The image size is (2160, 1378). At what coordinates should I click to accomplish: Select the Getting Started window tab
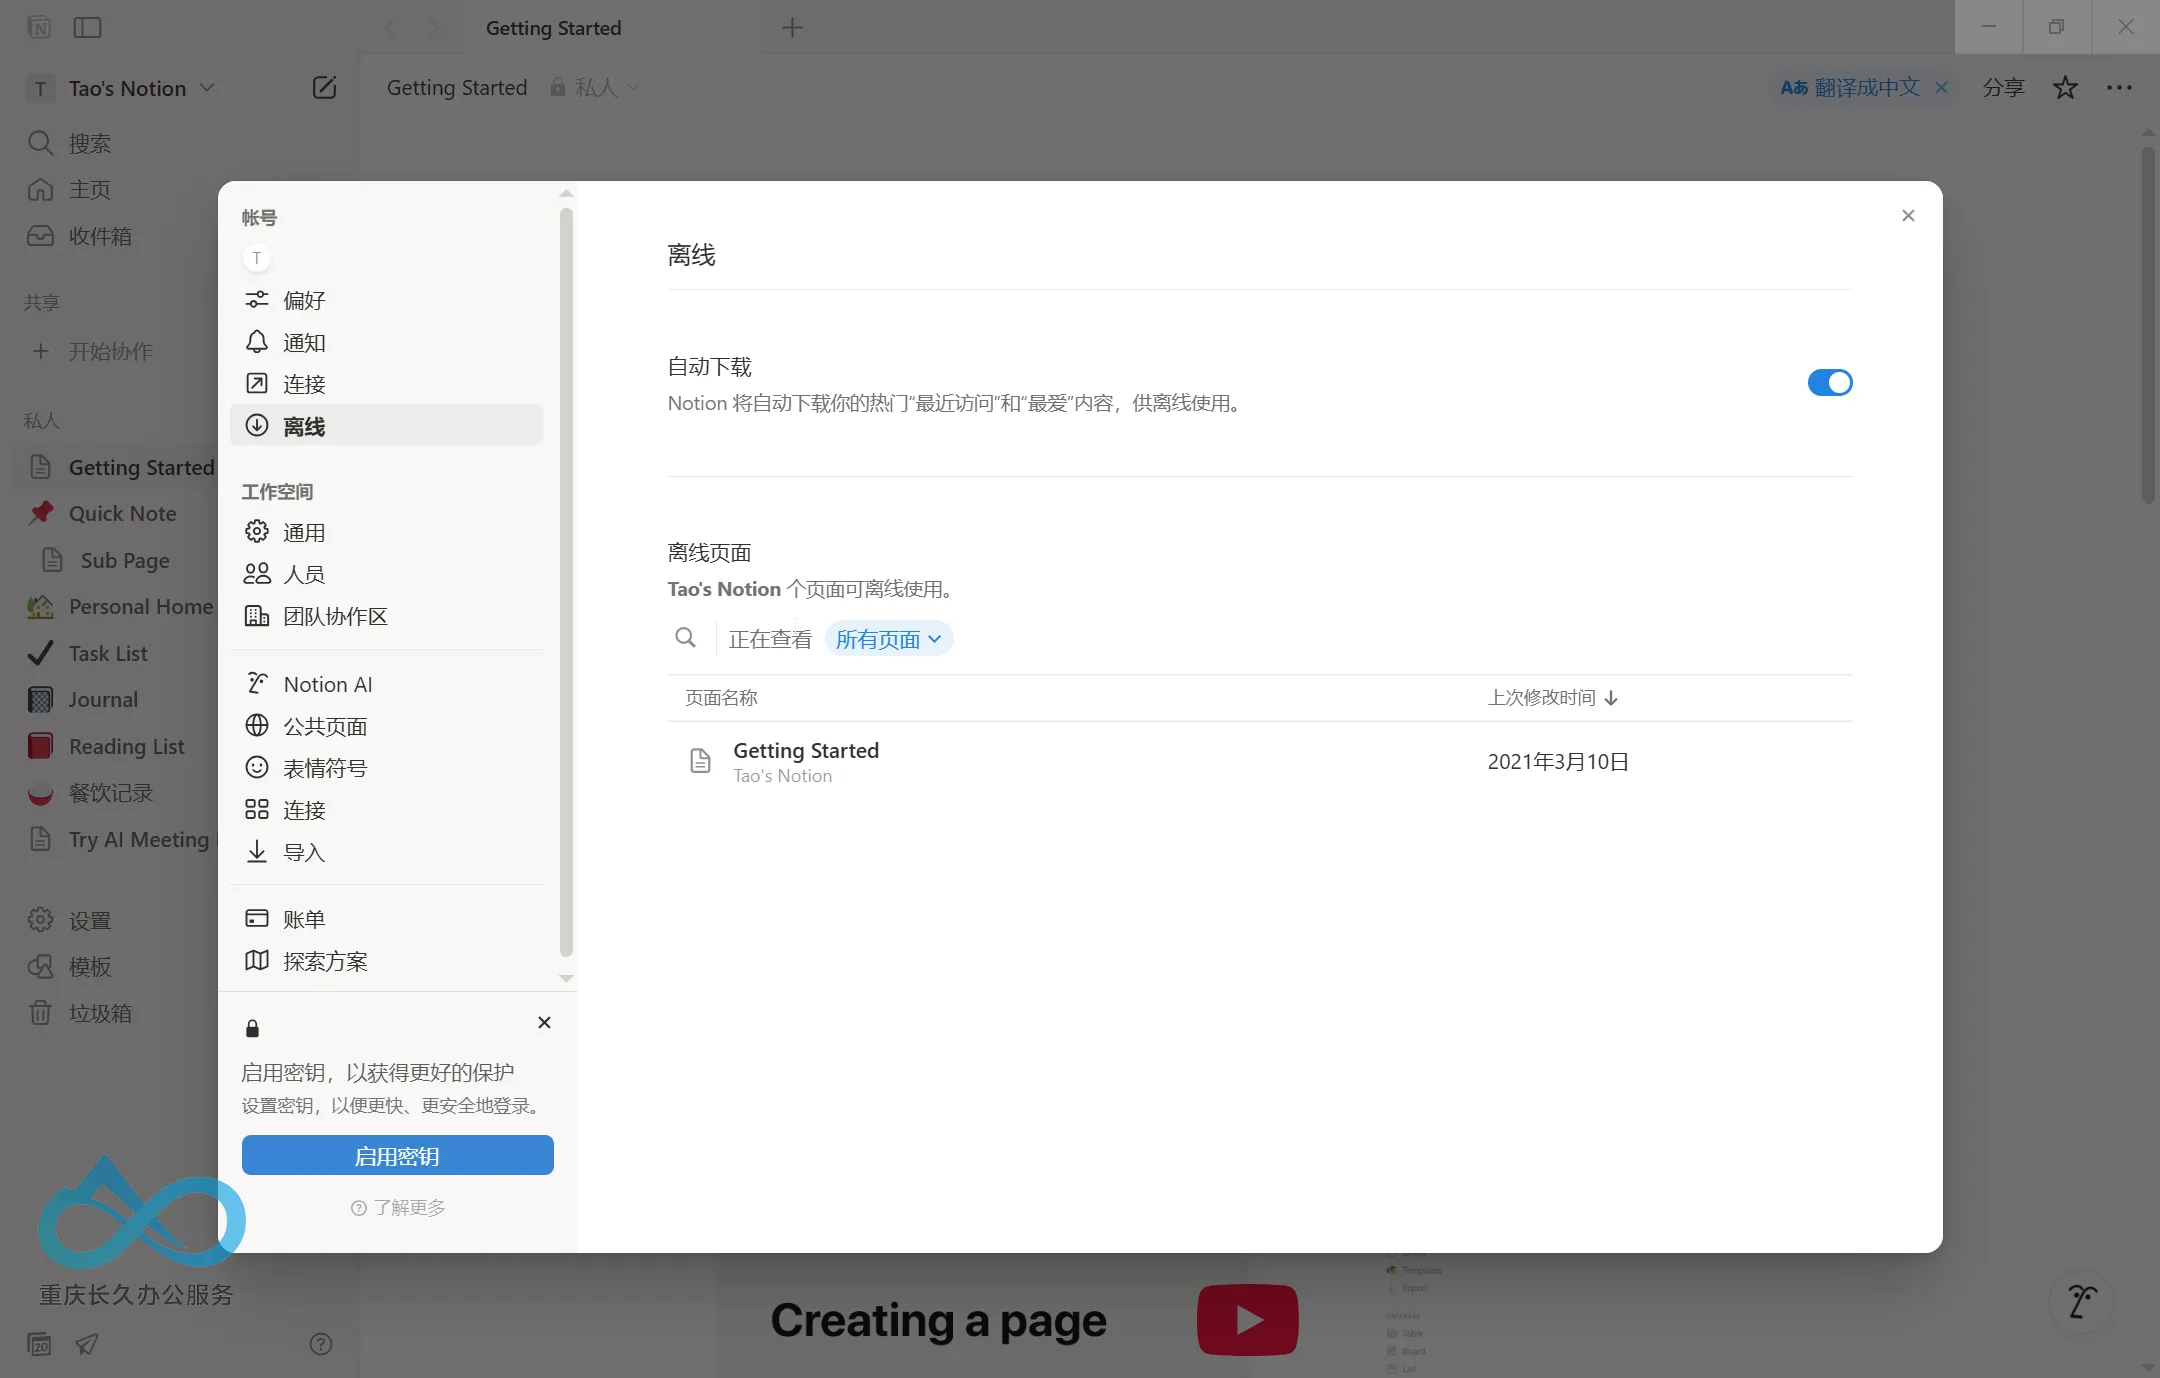pos(612,27)
